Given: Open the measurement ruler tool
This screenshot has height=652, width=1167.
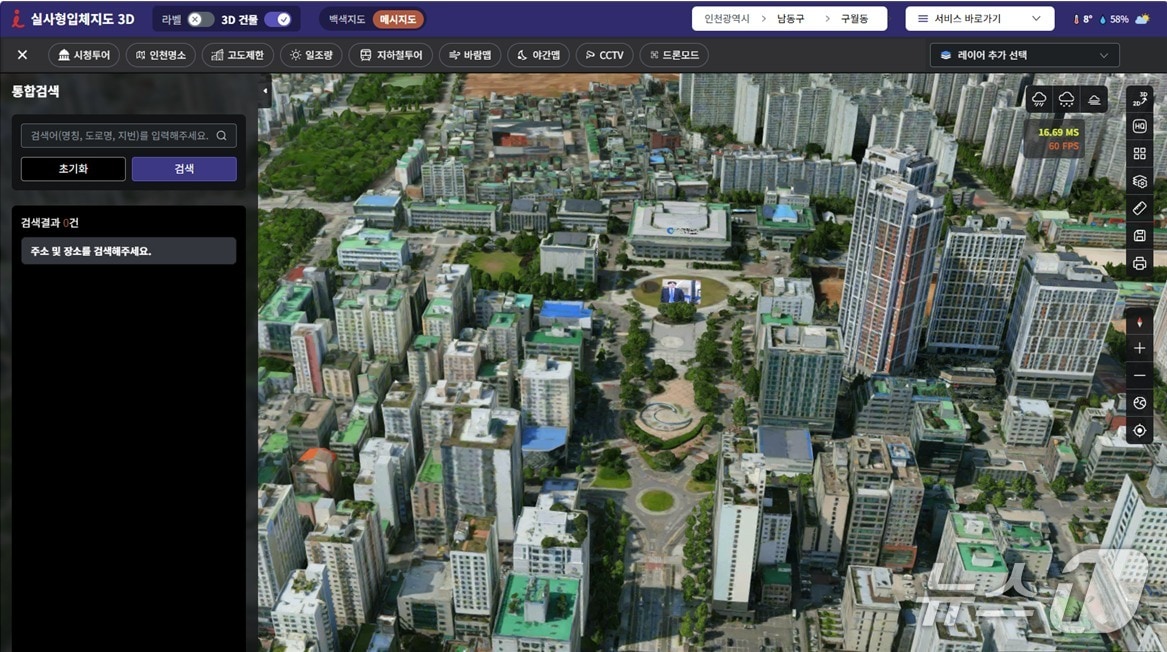Looking at the screenshot, I should tap(1139, 207).
